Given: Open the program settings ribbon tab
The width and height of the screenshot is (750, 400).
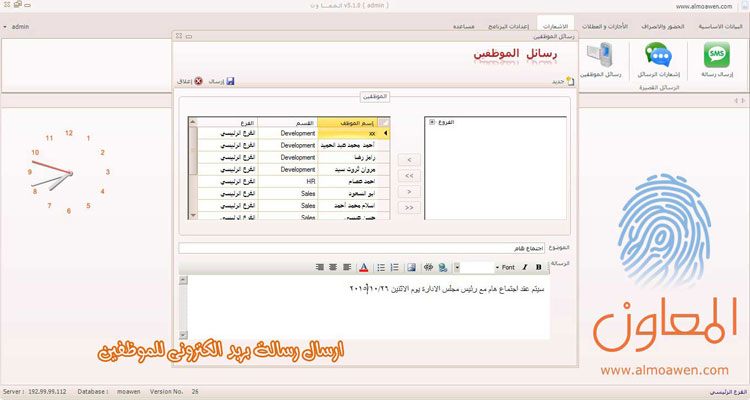Looking at the screenshot, I should tap(508, 26).
